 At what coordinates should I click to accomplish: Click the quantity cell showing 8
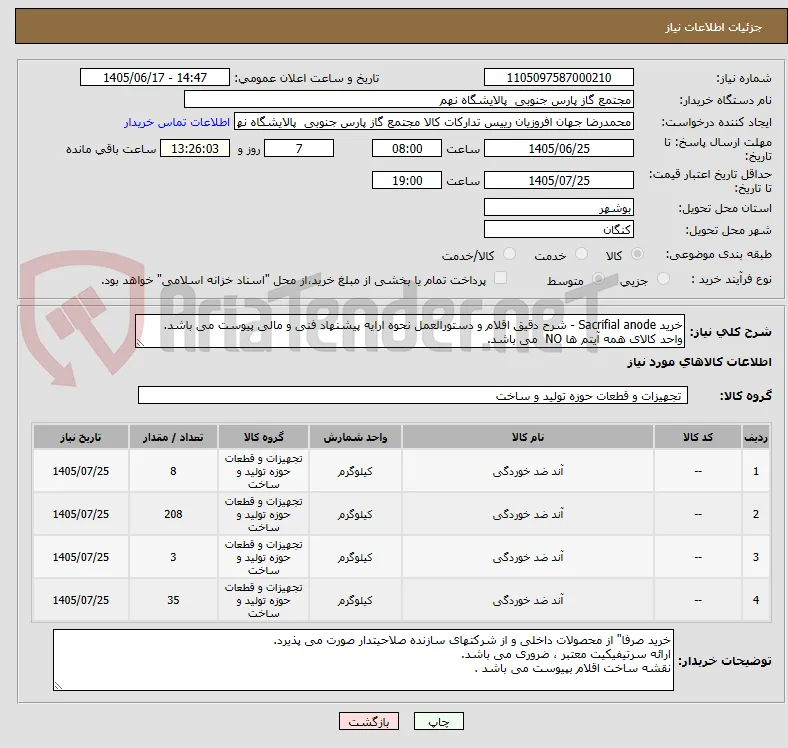[173, 471]
